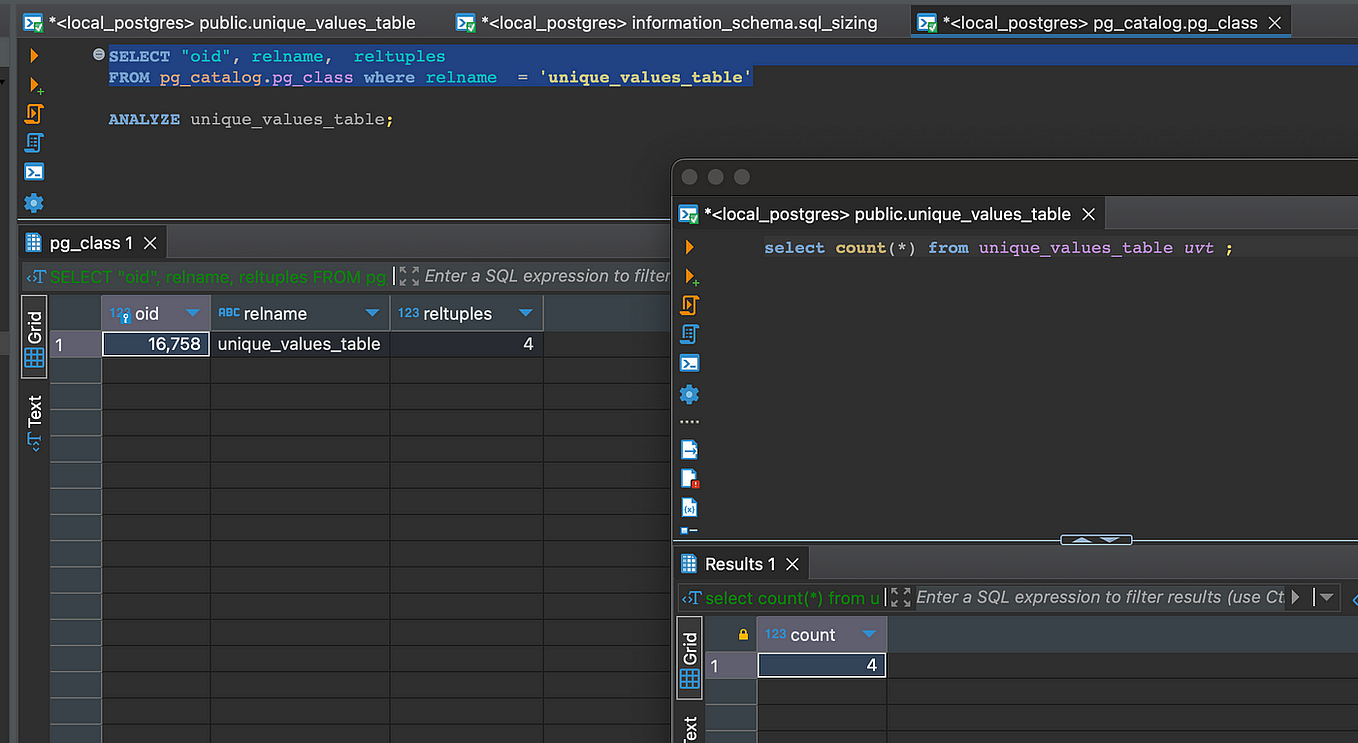Image resolution: width=1358 pixels, height=743 pixels.
Task: Toggle Grid view in Results 1 panel
Action: click(689, 658)
